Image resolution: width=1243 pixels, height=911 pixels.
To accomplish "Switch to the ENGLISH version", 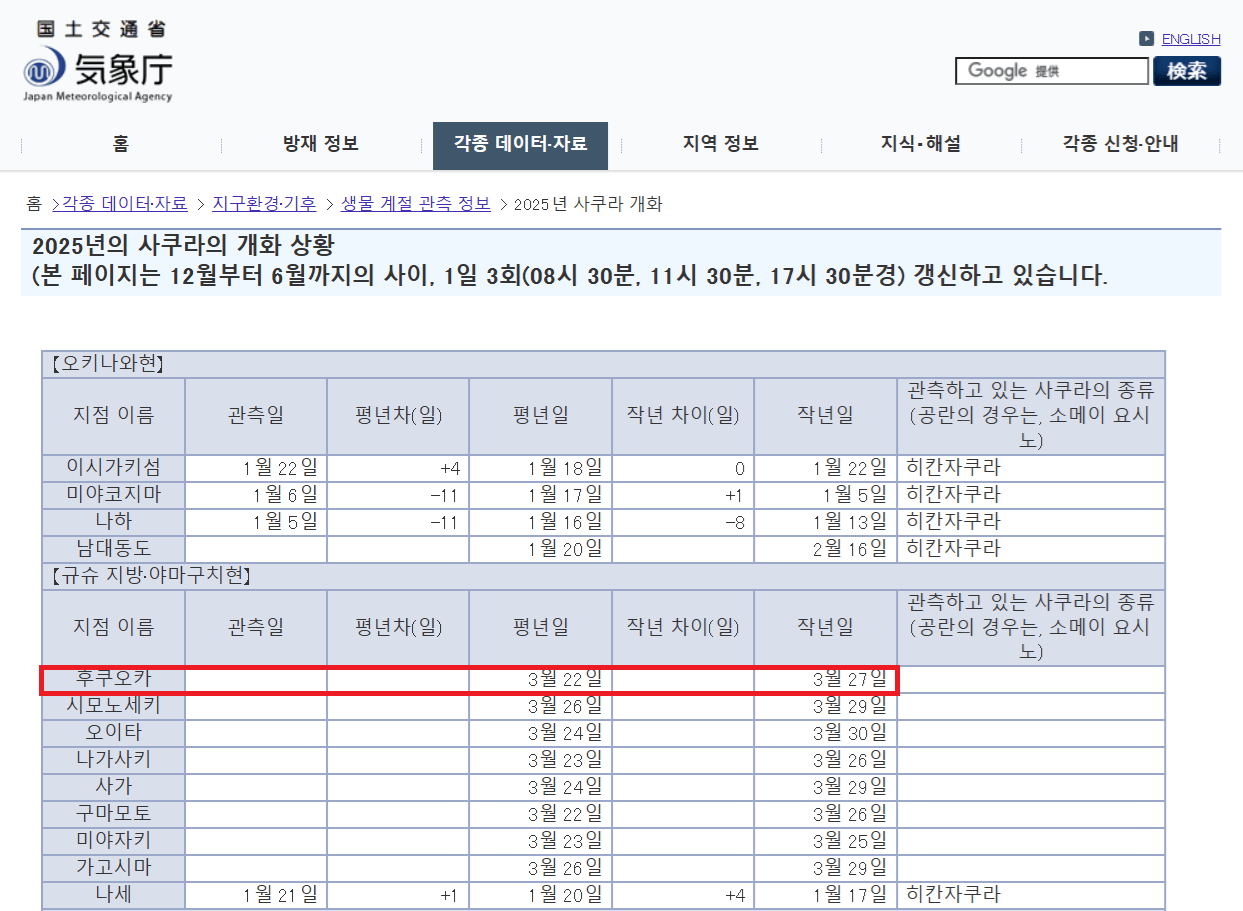I will [1191, 39].
